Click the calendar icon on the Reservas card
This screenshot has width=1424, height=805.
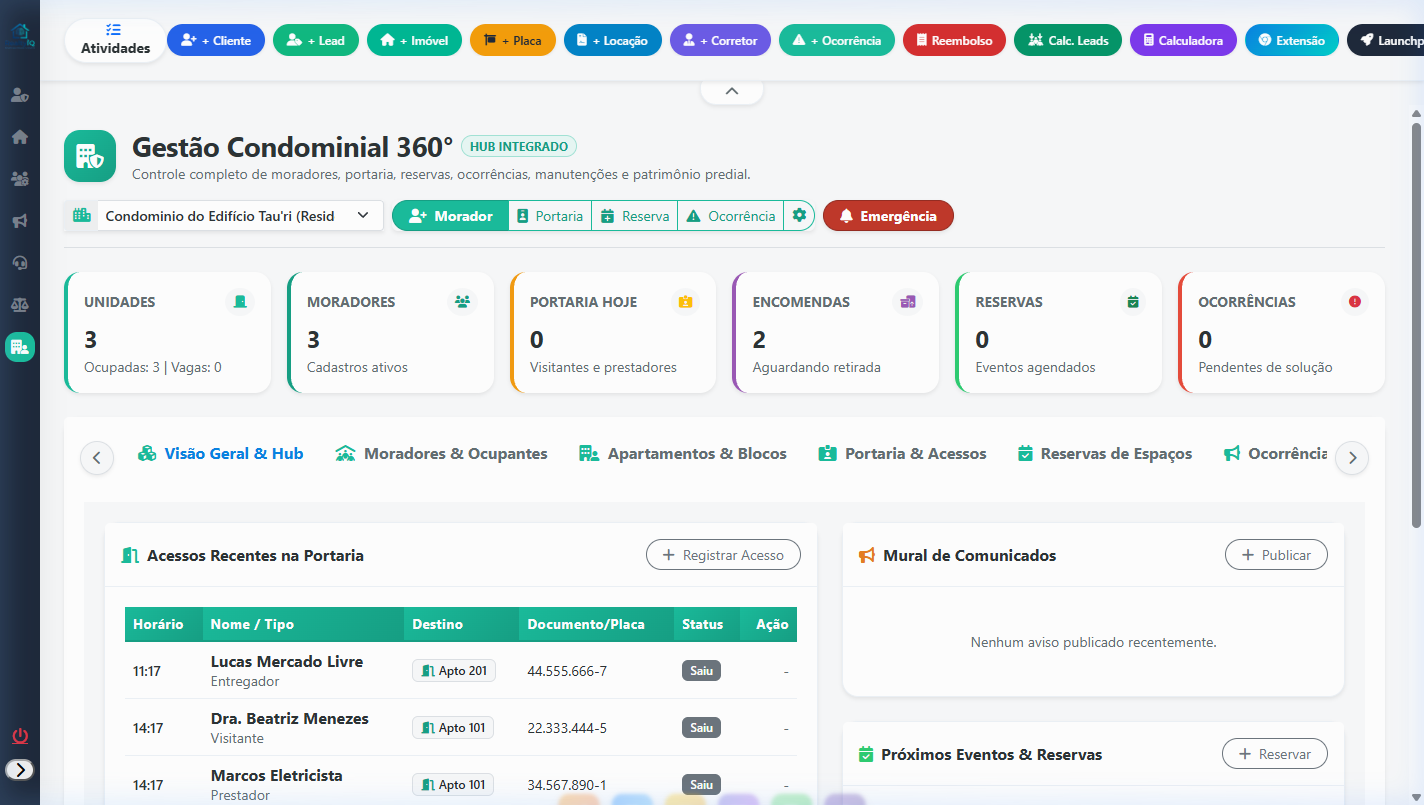[x=1133, y=302]
